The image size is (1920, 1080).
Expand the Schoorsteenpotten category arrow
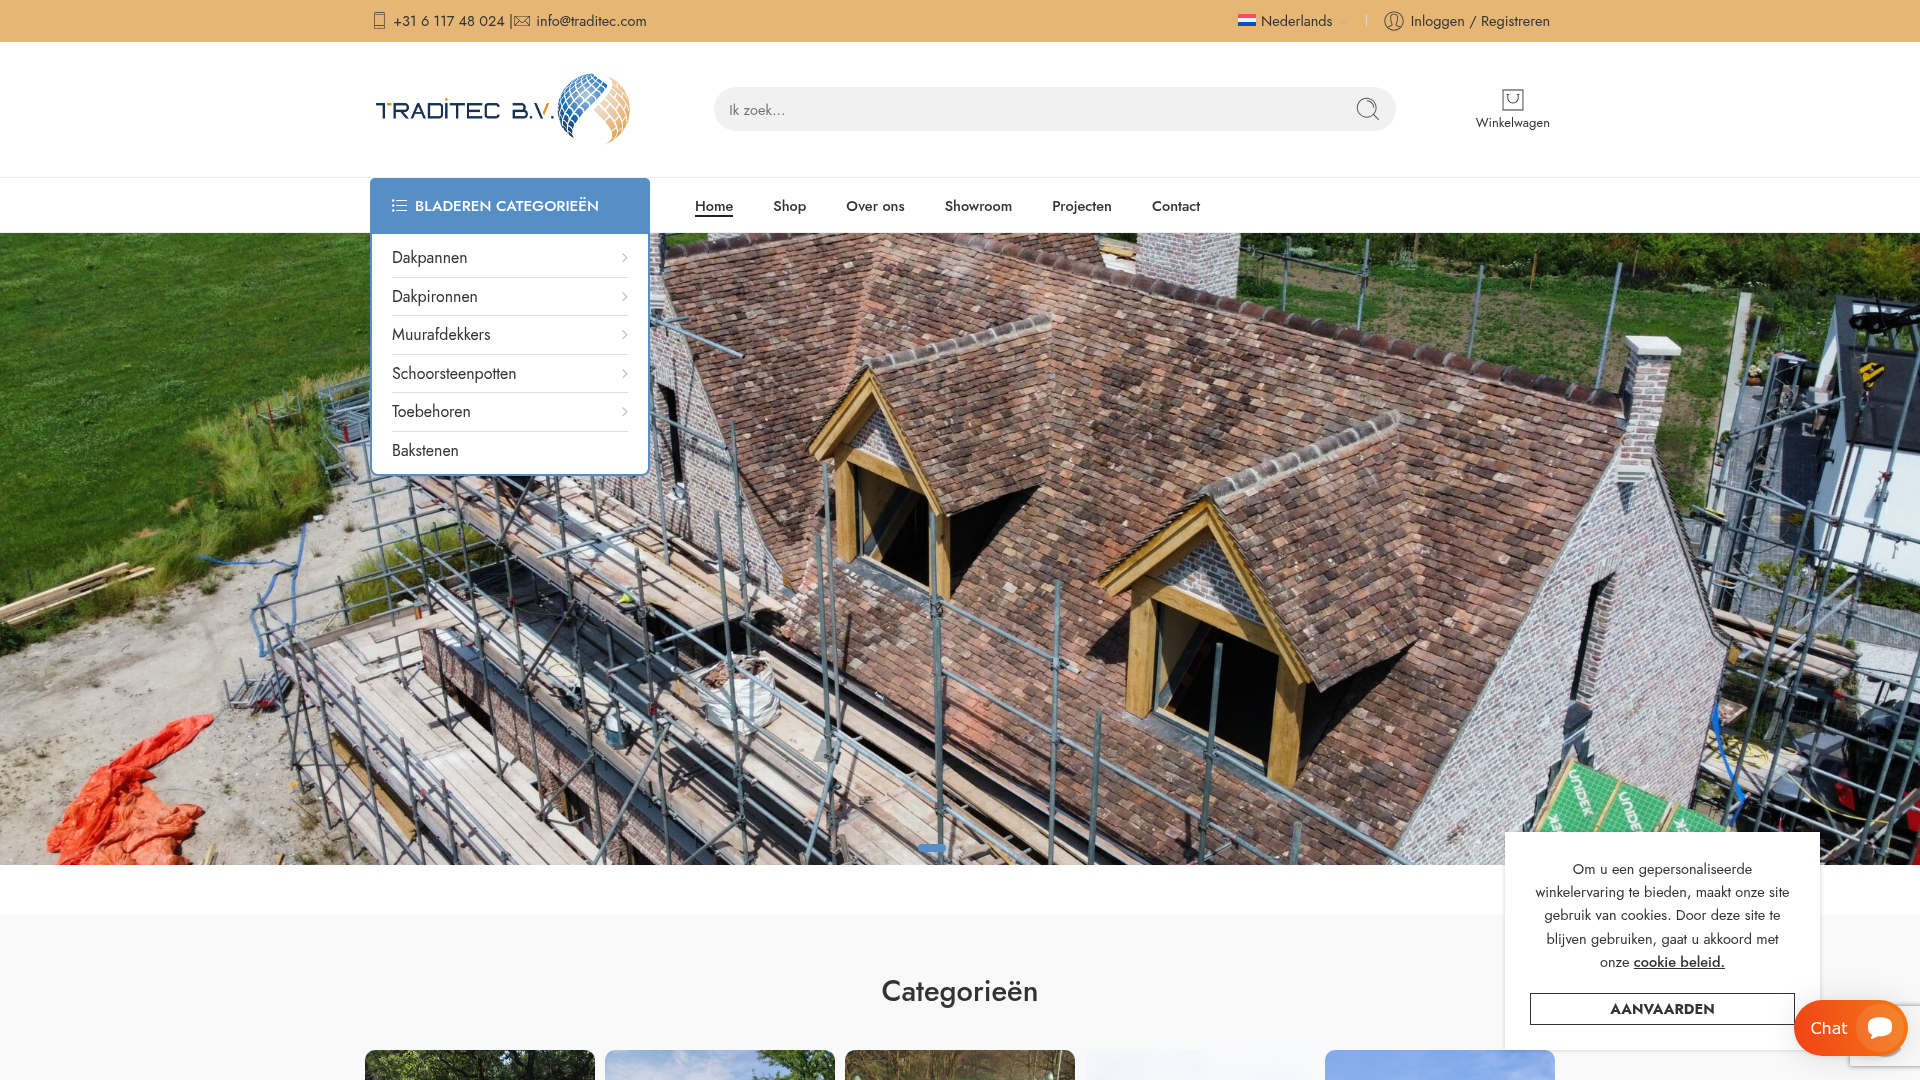[624, 374]
